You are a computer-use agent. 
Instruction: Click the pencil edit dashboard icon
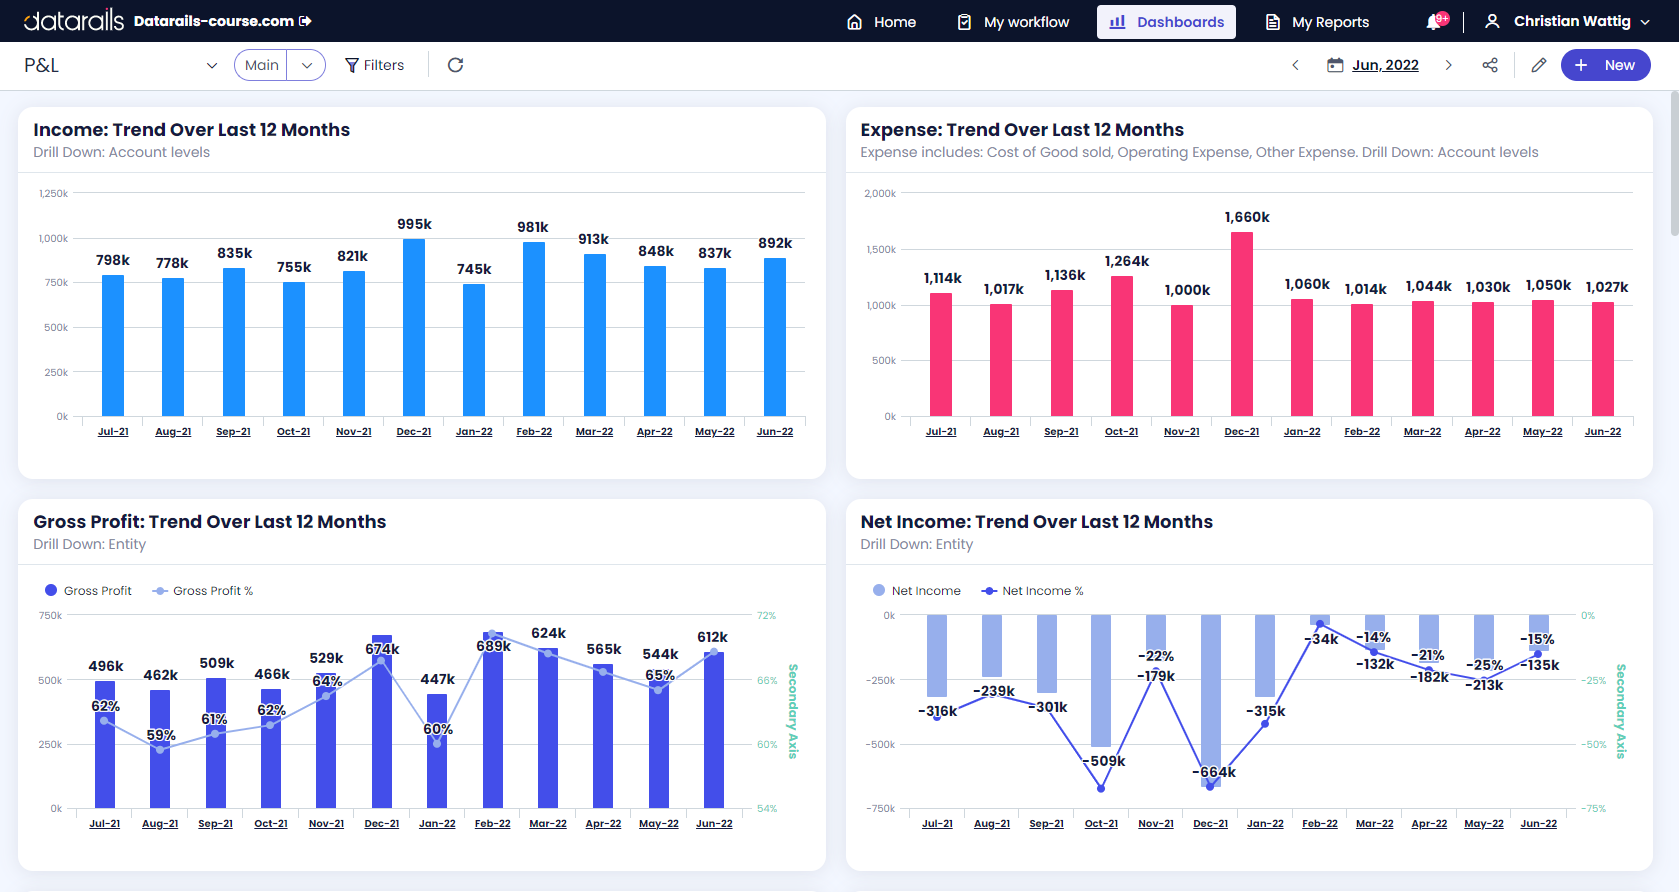click(1539, 65)
